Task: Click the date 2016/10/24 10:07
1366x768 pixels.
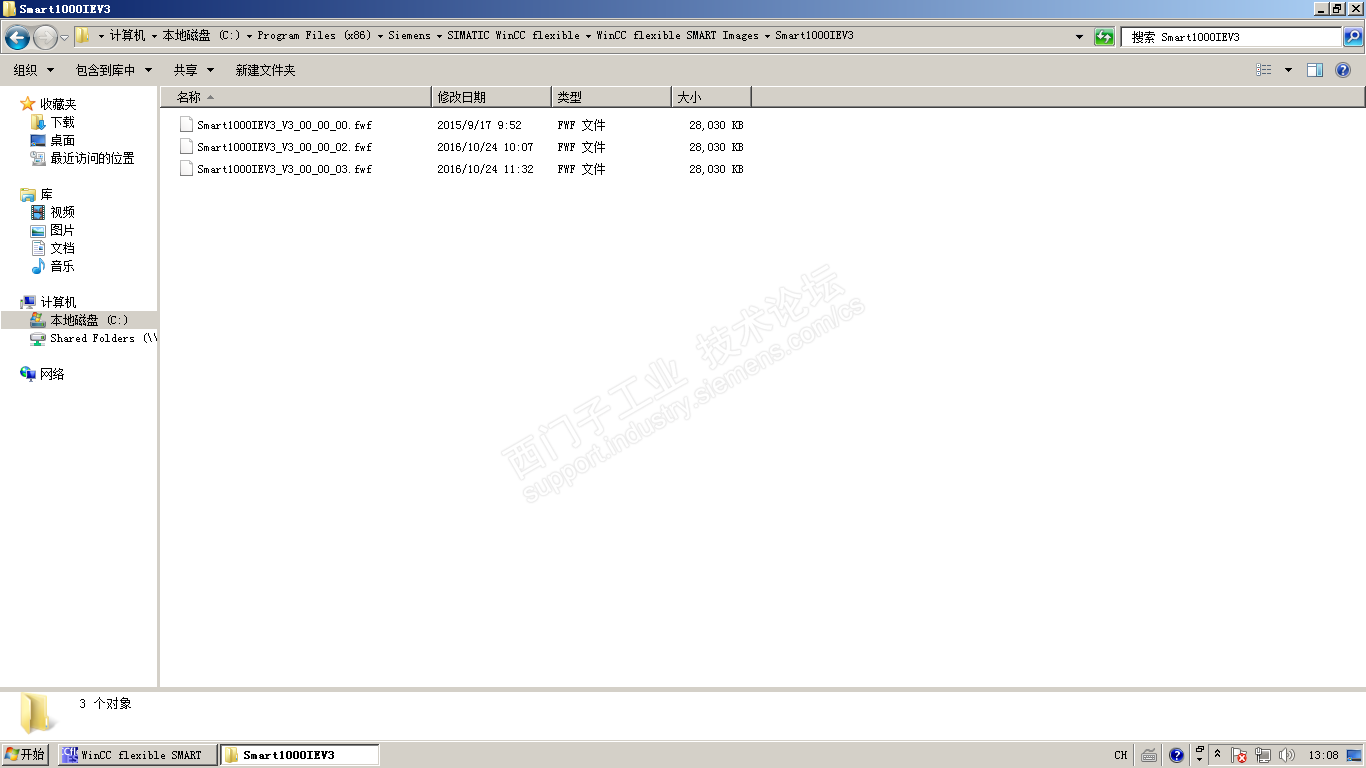Action: [x=485, y=147]
